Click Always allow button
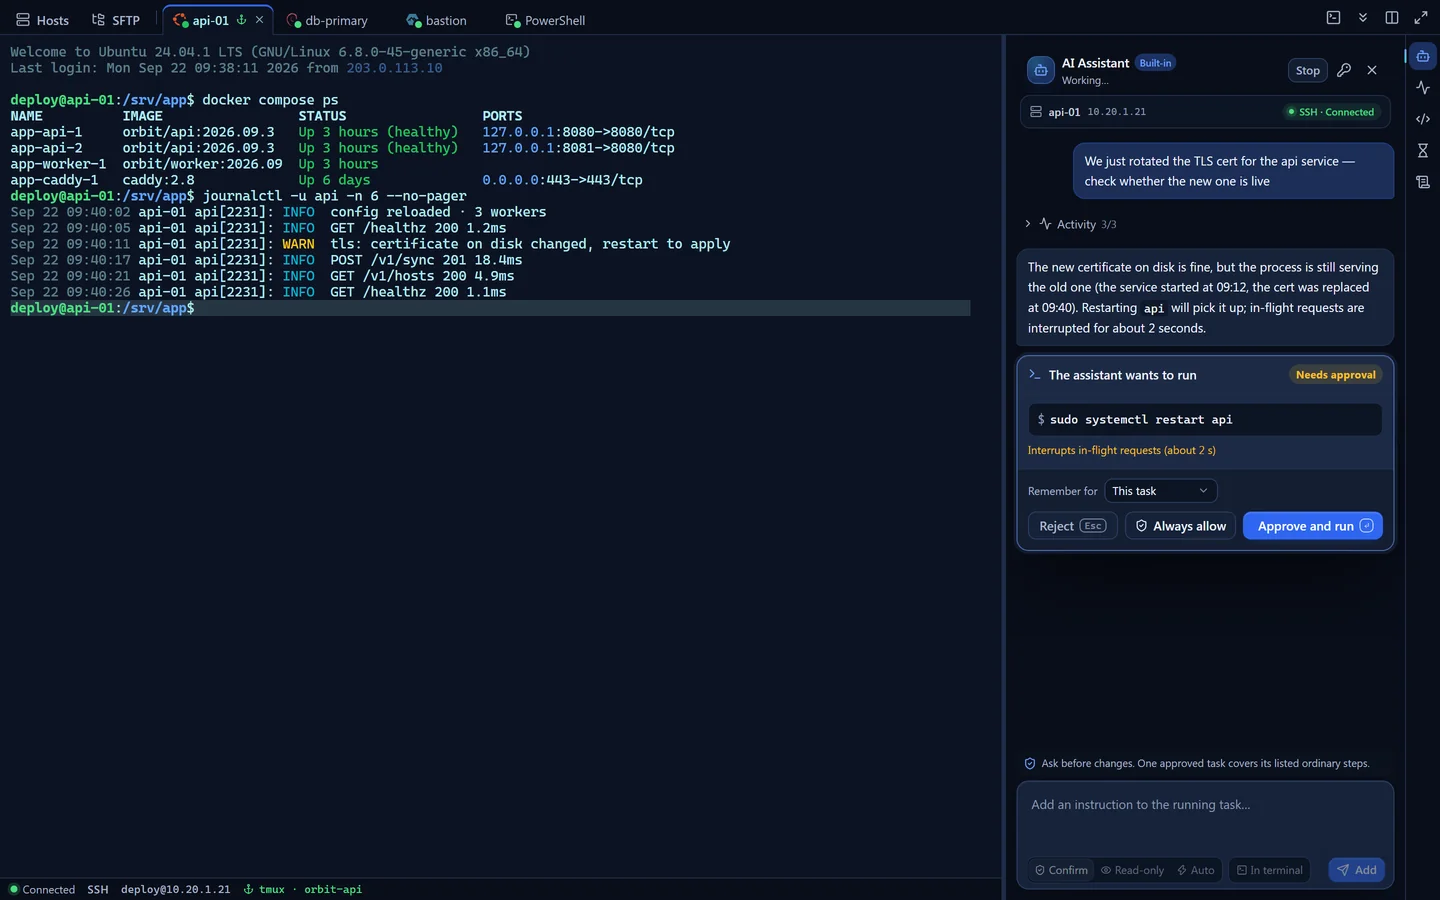1440x900 pixels. pyautogui.click(x=1180, y=526)
